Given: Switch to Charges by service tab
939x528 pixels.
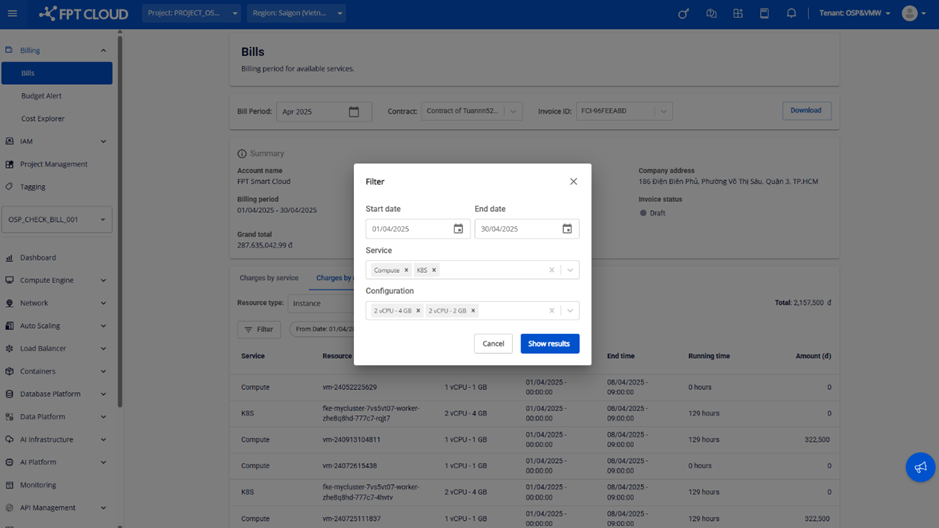Looking at the screenshot, I should tap(269, 278).
